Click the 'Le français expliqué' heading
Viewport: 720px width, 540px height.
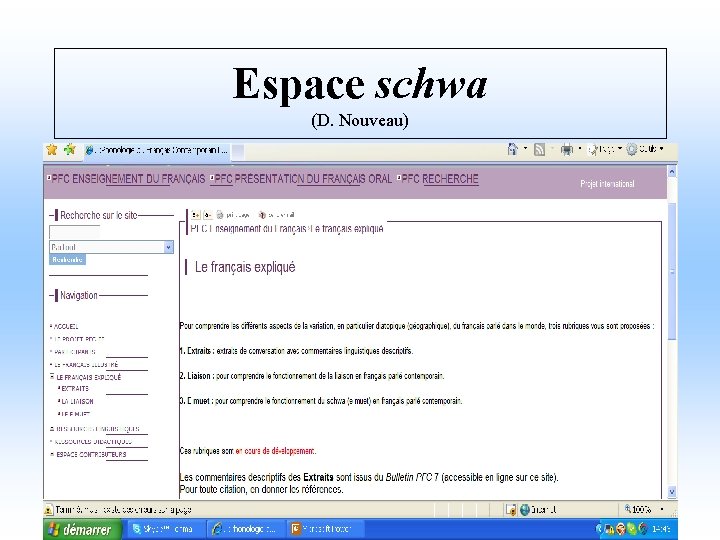pyautogui.click(x=245, y=267)
